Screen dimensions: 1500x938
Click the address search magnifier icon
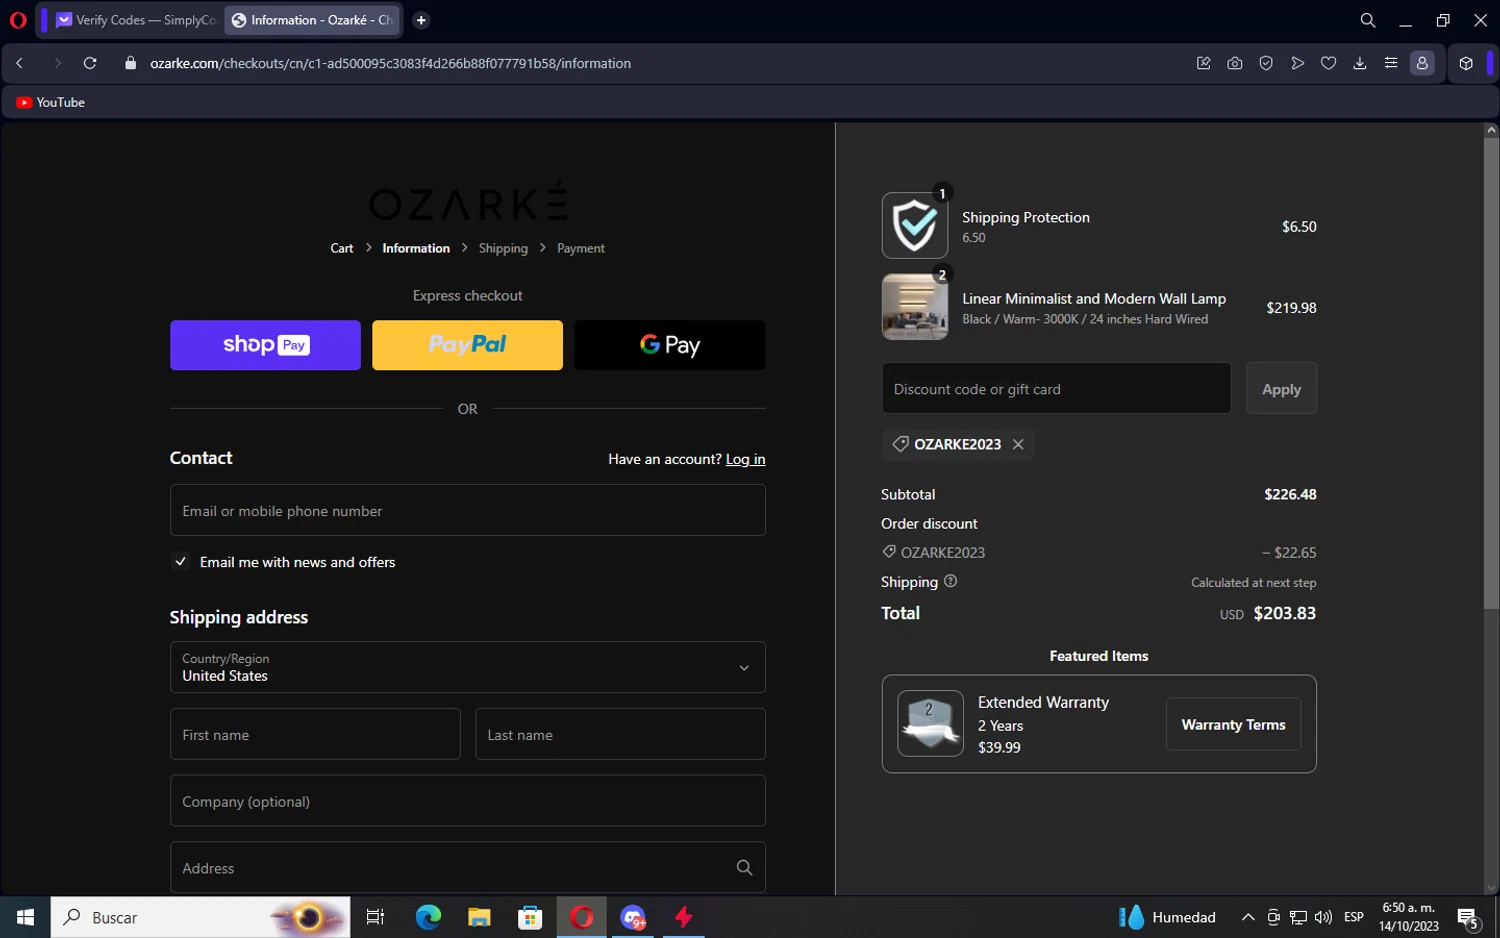744,868
